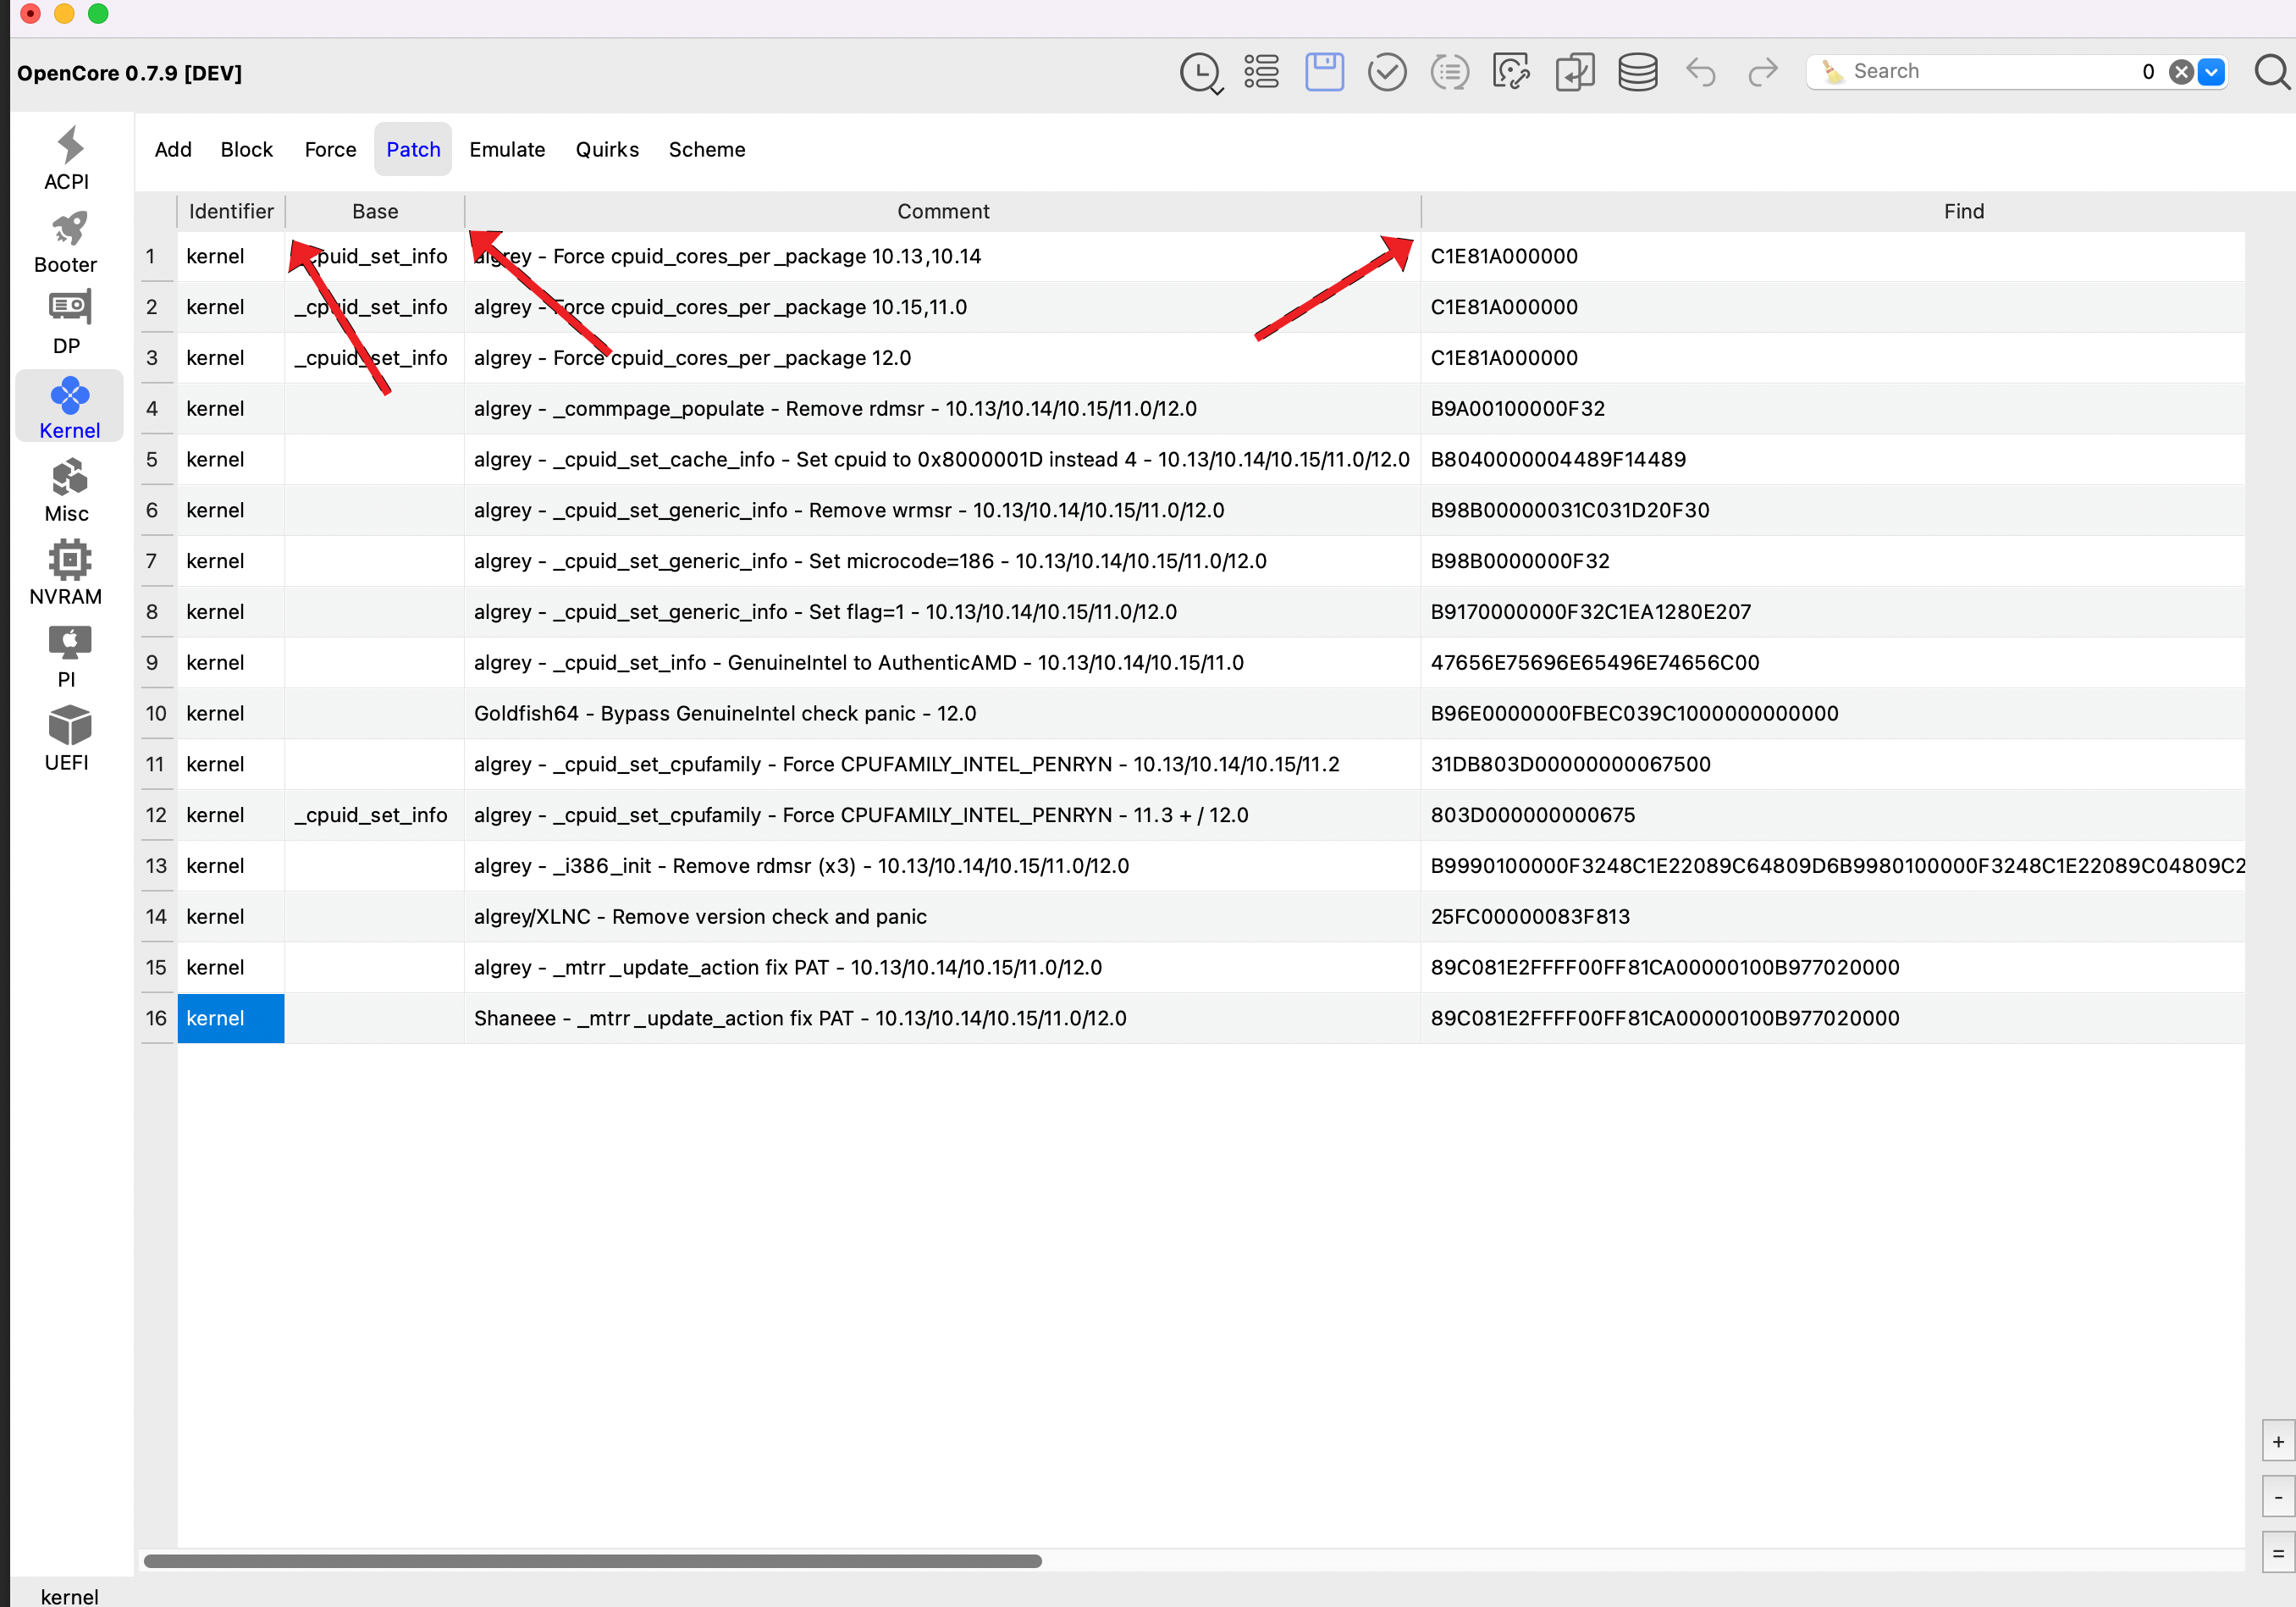Mount the EFI partition using toolbar icon
This screenshot has width=2296, height=1607.
pos(1637,71)
